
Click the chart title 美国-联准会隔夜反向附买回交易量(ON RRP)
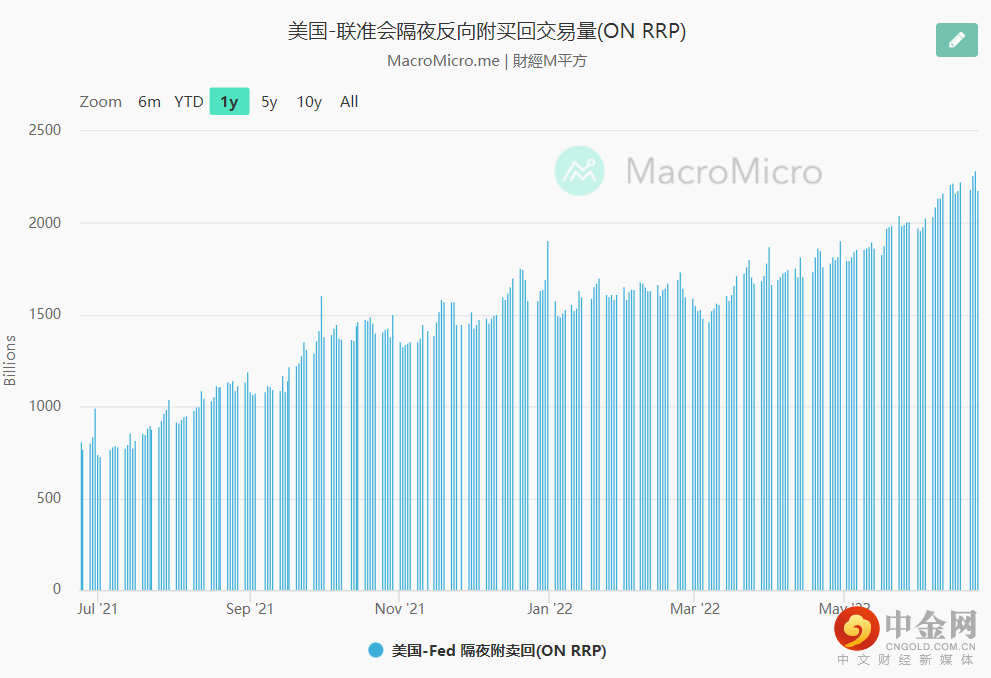[x=487, y=31]
